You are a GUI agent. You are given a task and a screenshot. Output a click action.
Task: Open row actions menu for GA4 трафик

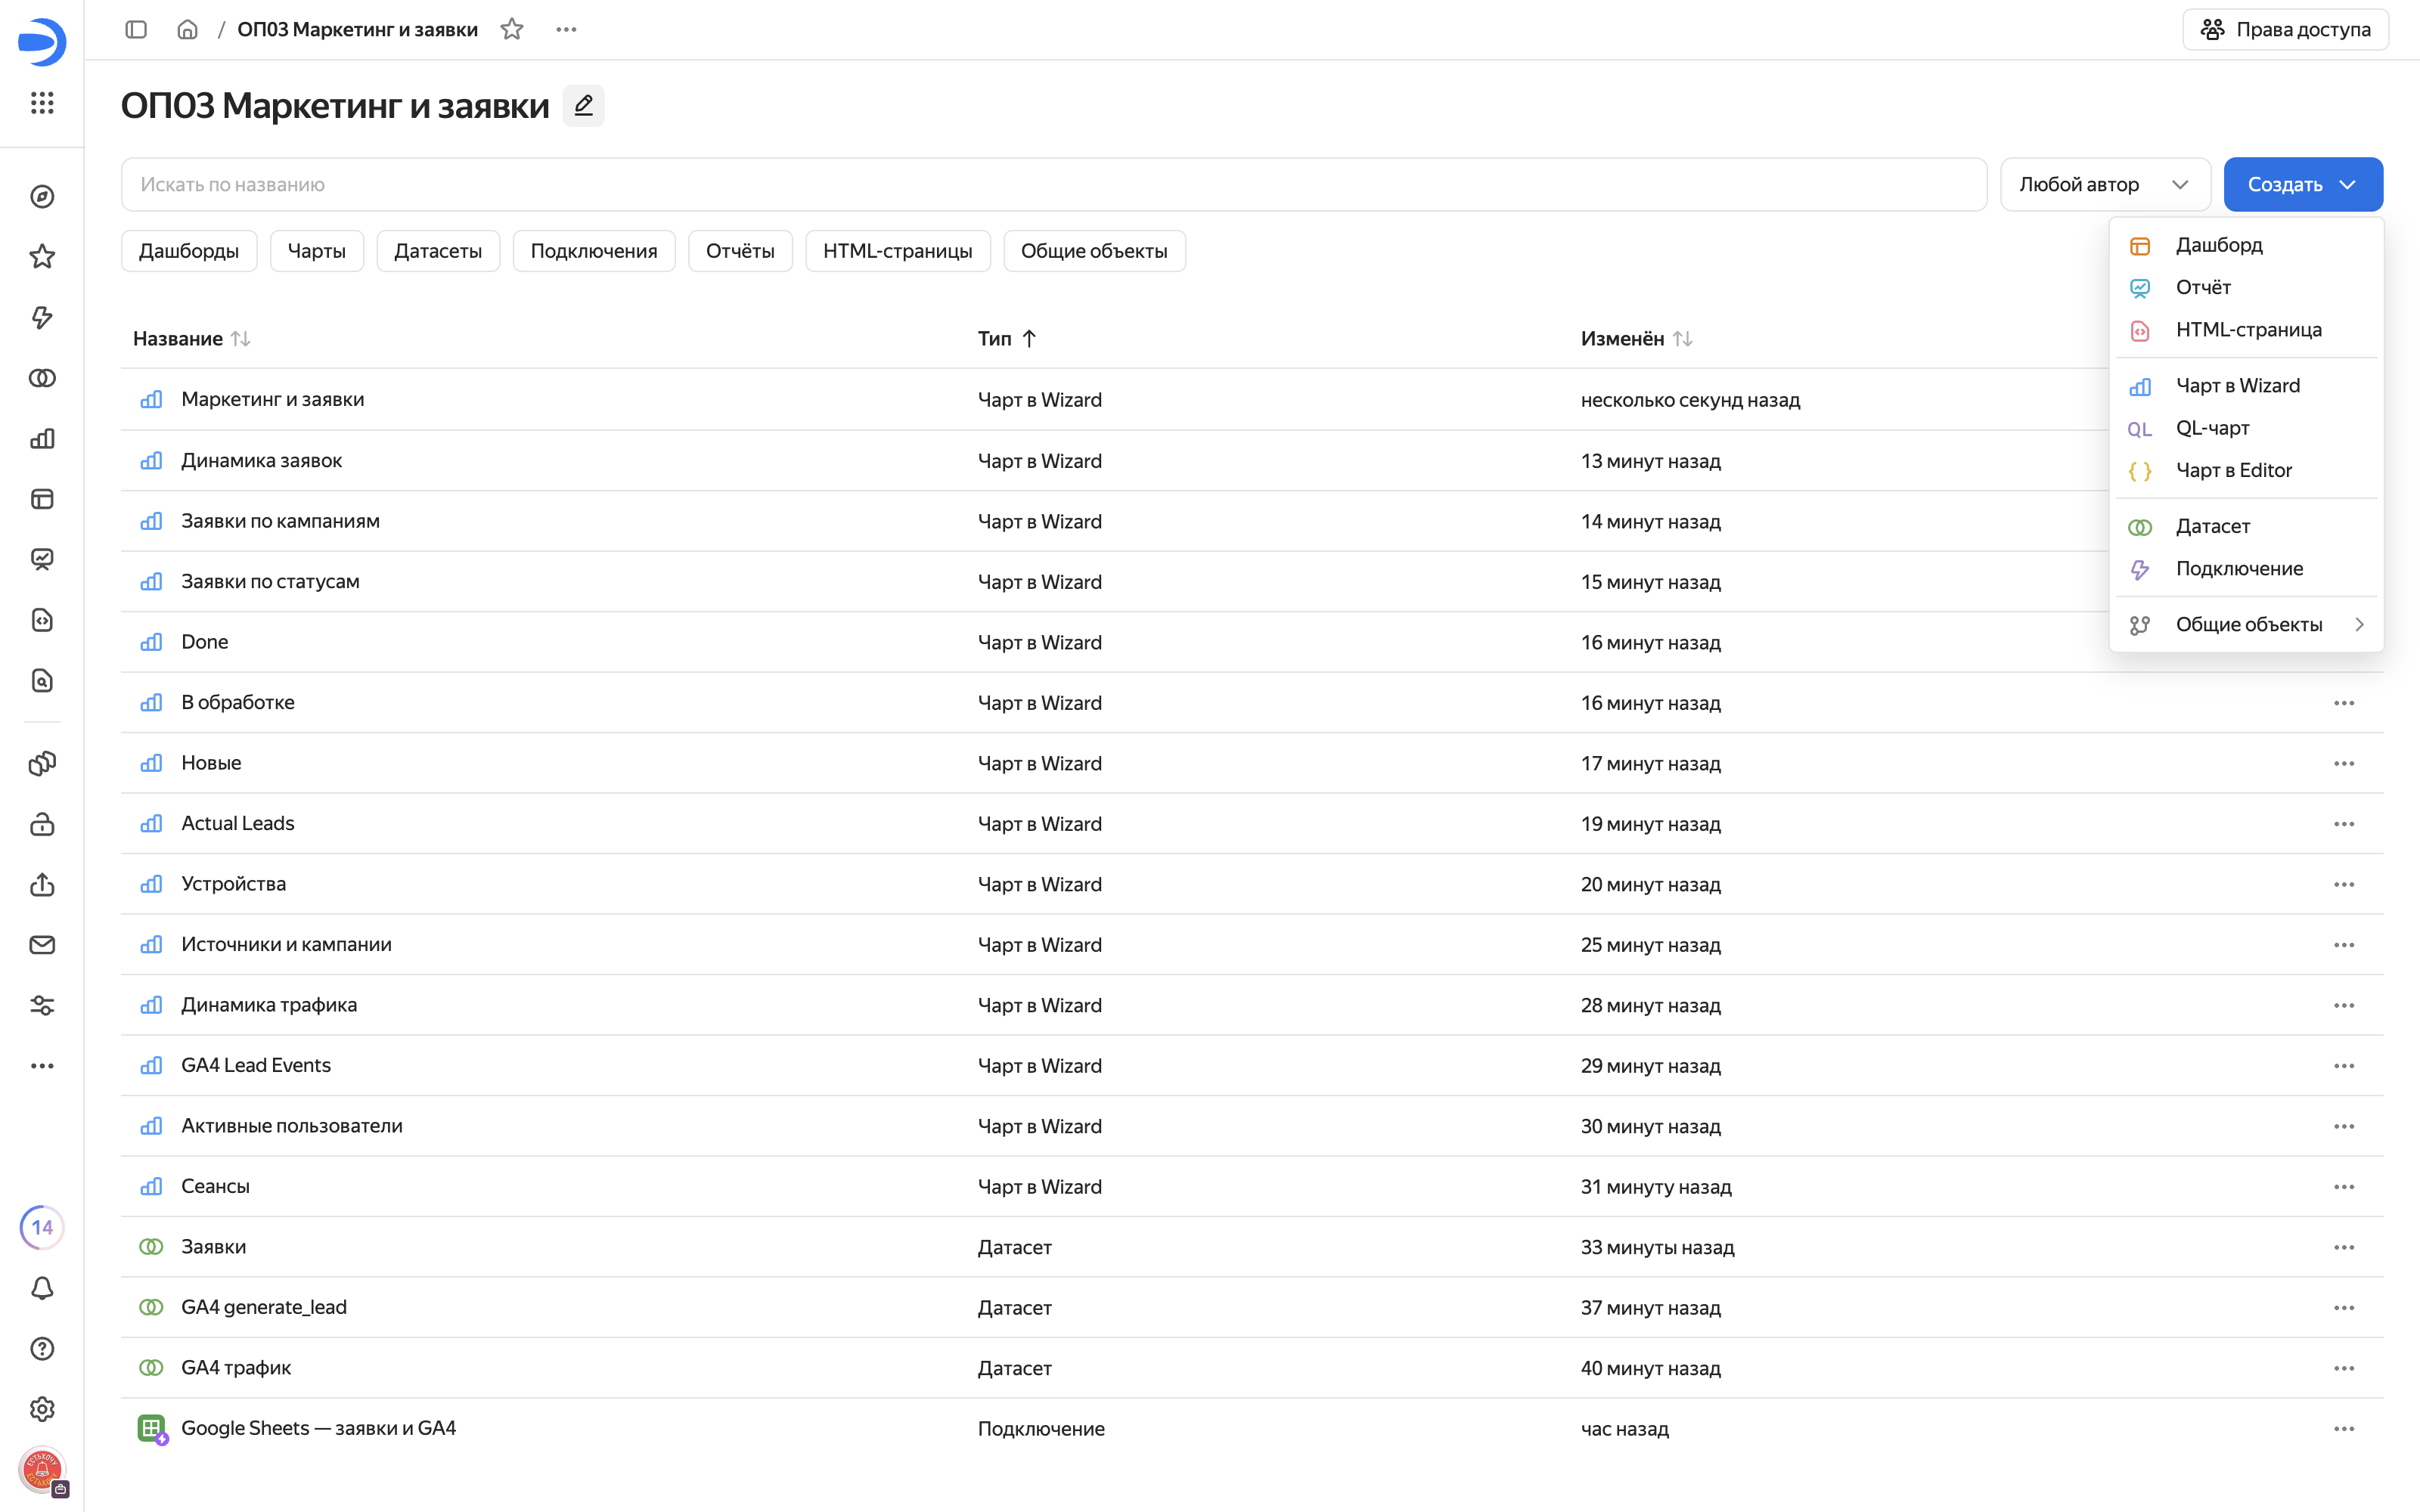click(x=2343, y=1368)
